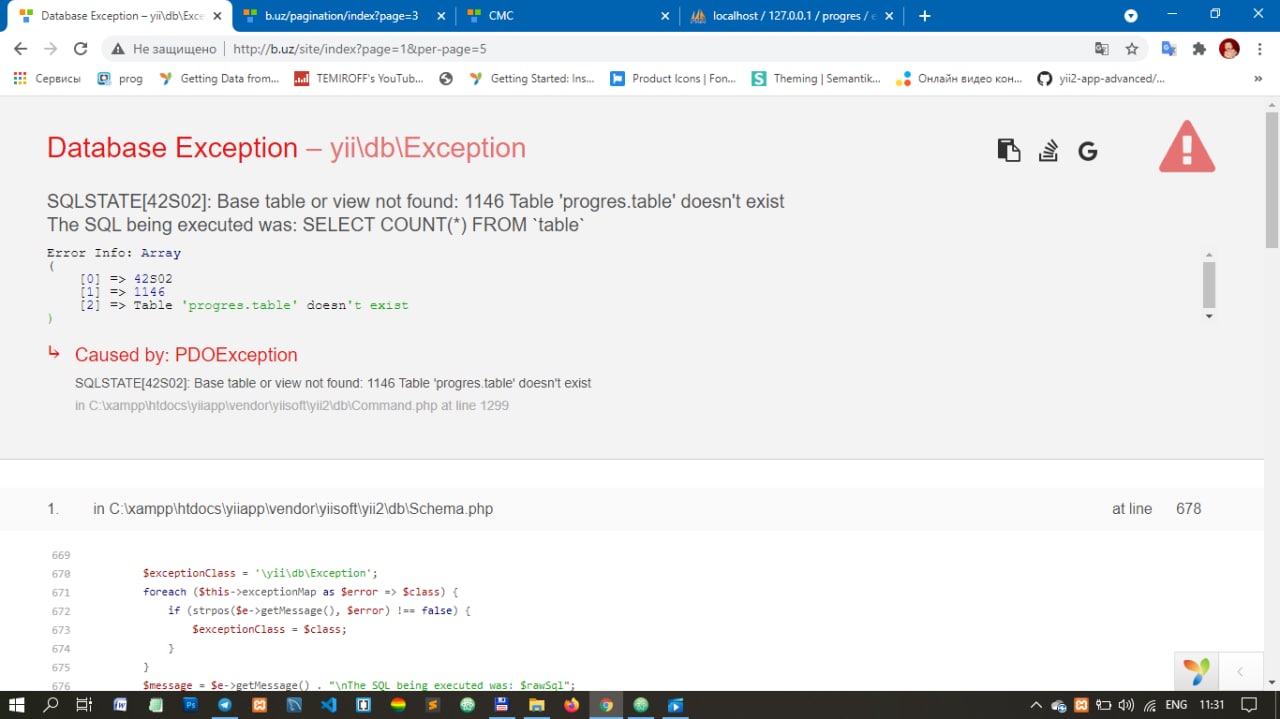Open Telegram from the taskbar

225,705
